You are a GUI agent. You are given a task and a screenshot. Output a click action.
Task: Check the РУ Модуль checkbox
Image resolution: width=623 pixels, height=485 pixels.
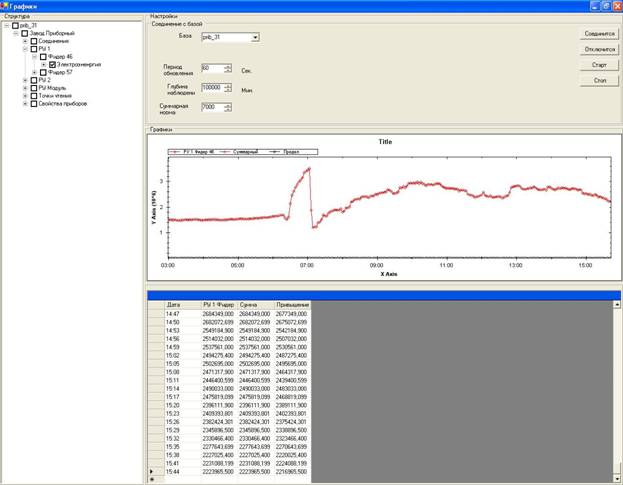click(x=34, y=88)
